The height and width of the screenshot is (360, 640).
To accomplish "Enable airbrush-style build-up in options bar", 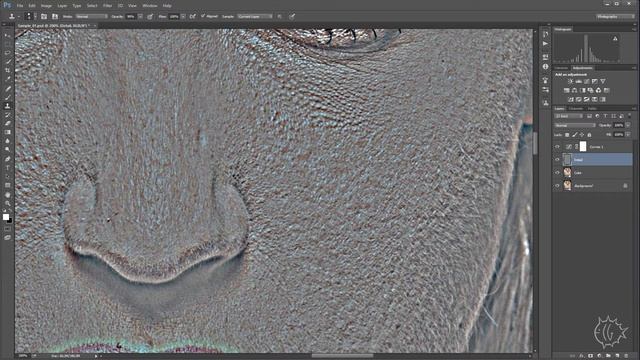I will (192, 16).
